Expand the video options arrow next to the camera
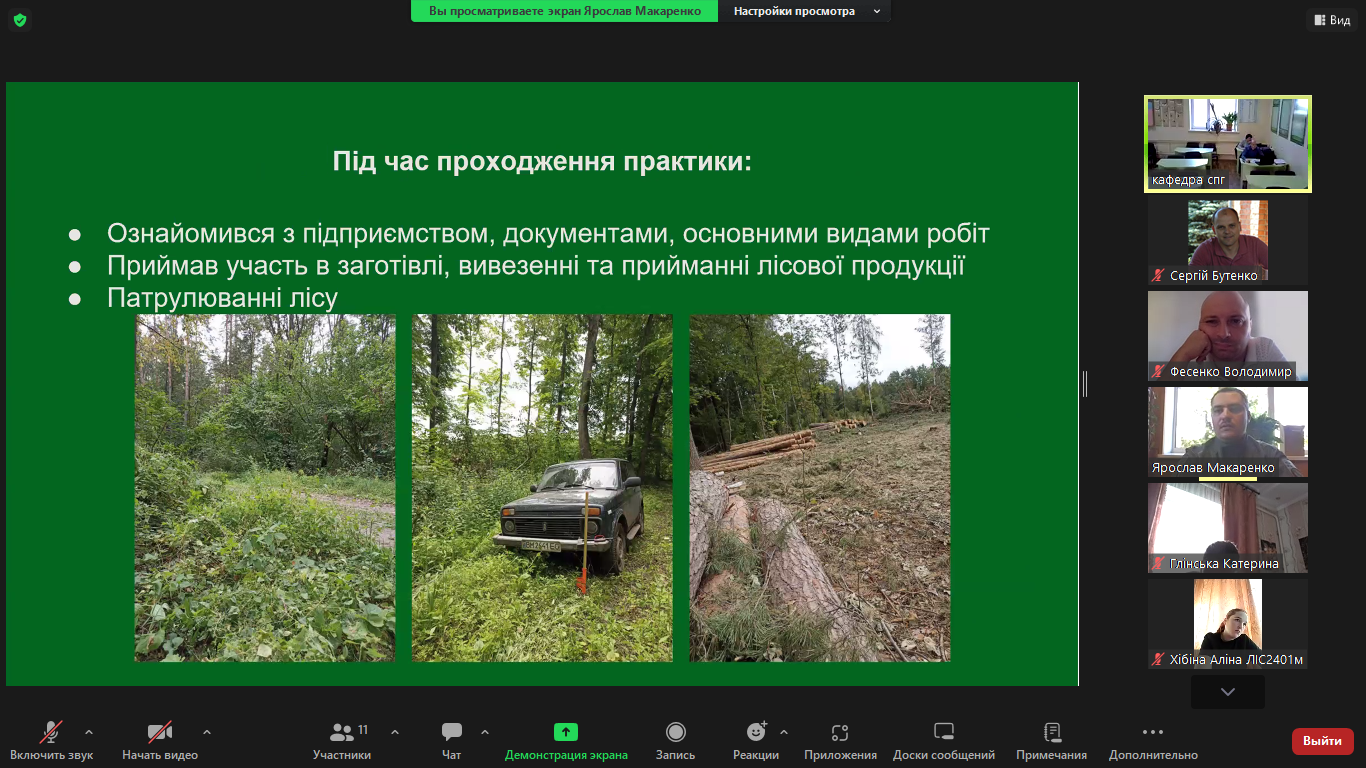Screen dimensions: 1366x768 (207, 731)
